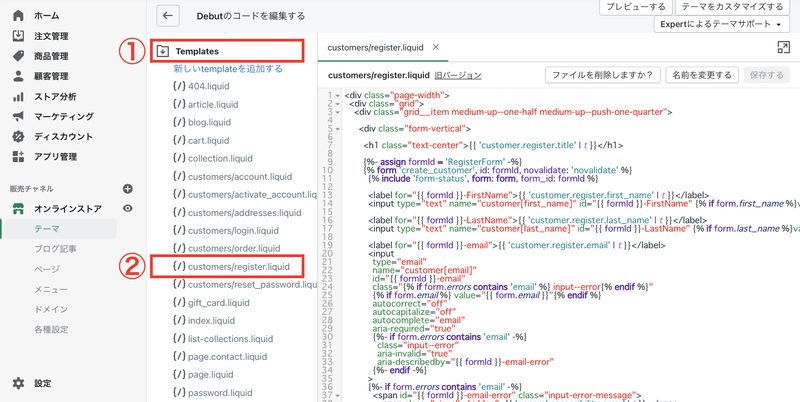
Task: Expand code editor to fullscreen
Action: [x=783, y=47]
